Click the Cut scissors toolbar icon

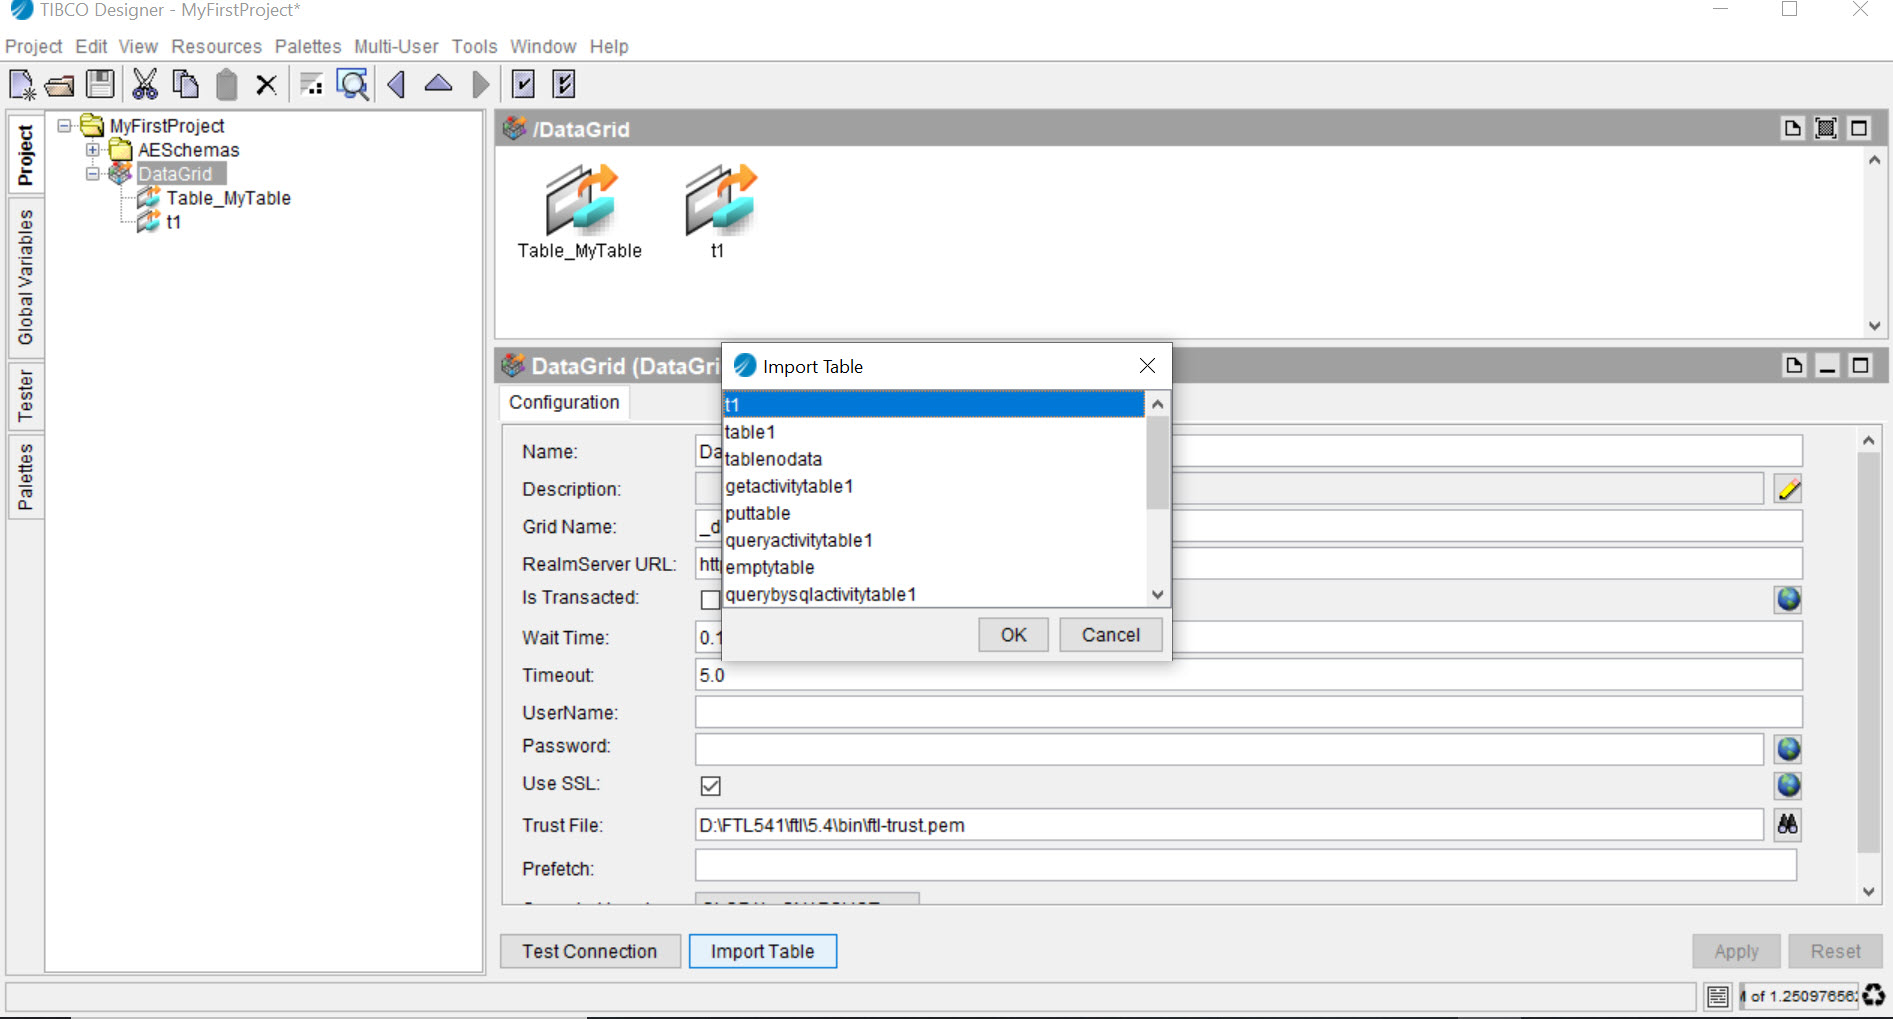tap(145, 84)
